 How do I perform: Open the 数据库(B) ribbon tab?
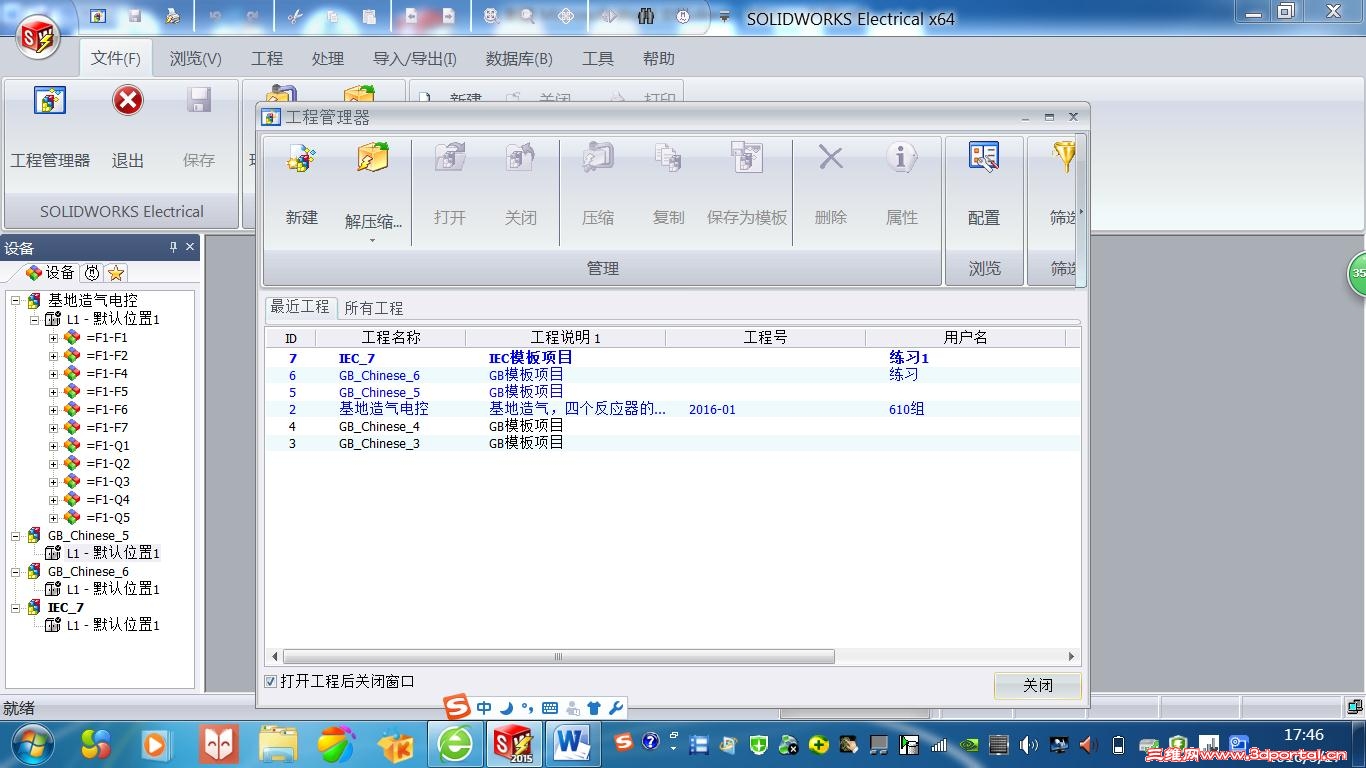tap(519, 59)
